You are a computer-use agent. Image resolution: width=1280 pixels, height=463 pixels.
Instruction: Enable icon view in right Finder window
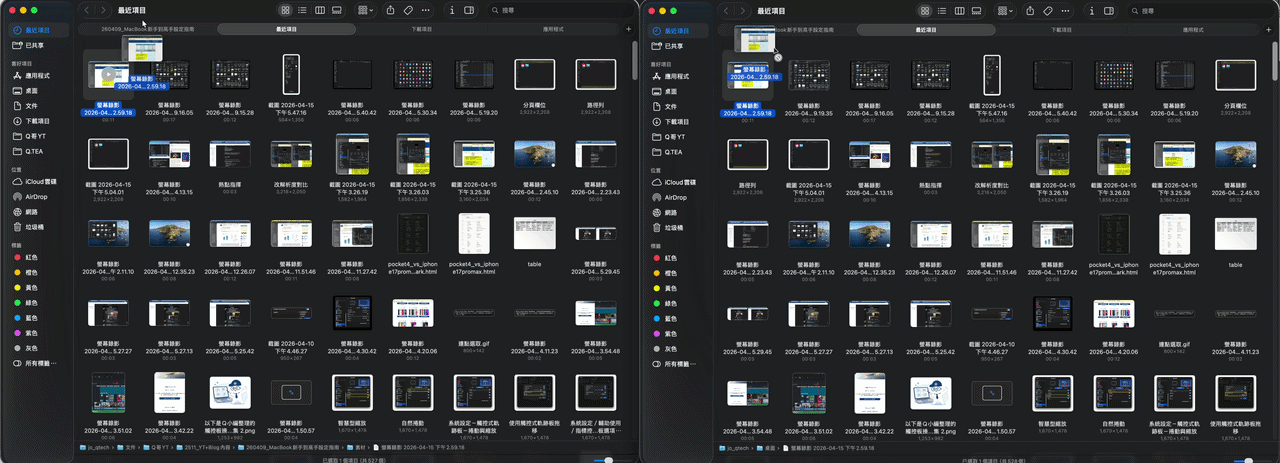pyautogui.click(x=924, y=10)
